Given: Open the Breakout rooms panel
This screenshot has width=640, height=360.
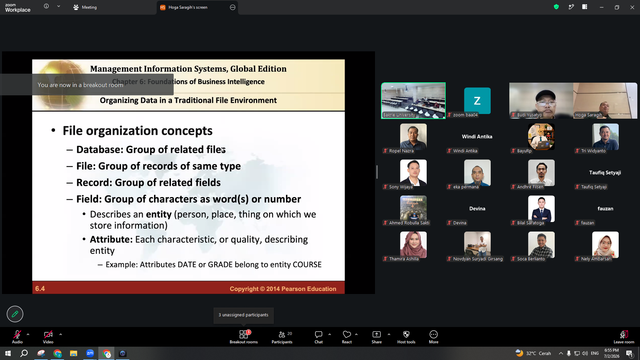Looking at the screenshot, I should (x=244, y=337).
